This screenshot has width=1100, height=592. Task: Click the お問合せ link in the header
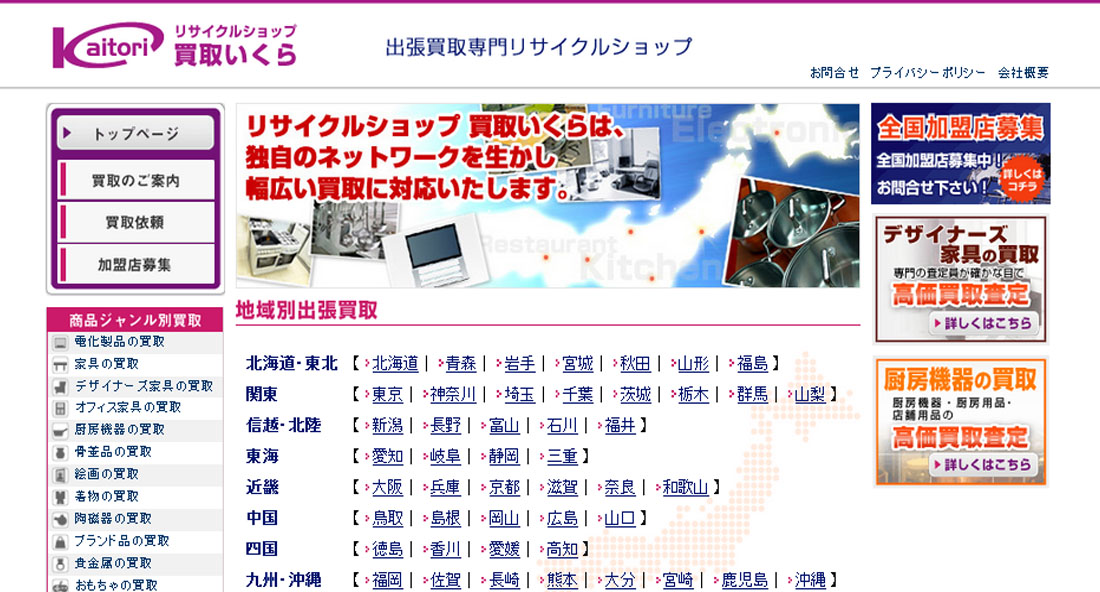click(834, 73)
